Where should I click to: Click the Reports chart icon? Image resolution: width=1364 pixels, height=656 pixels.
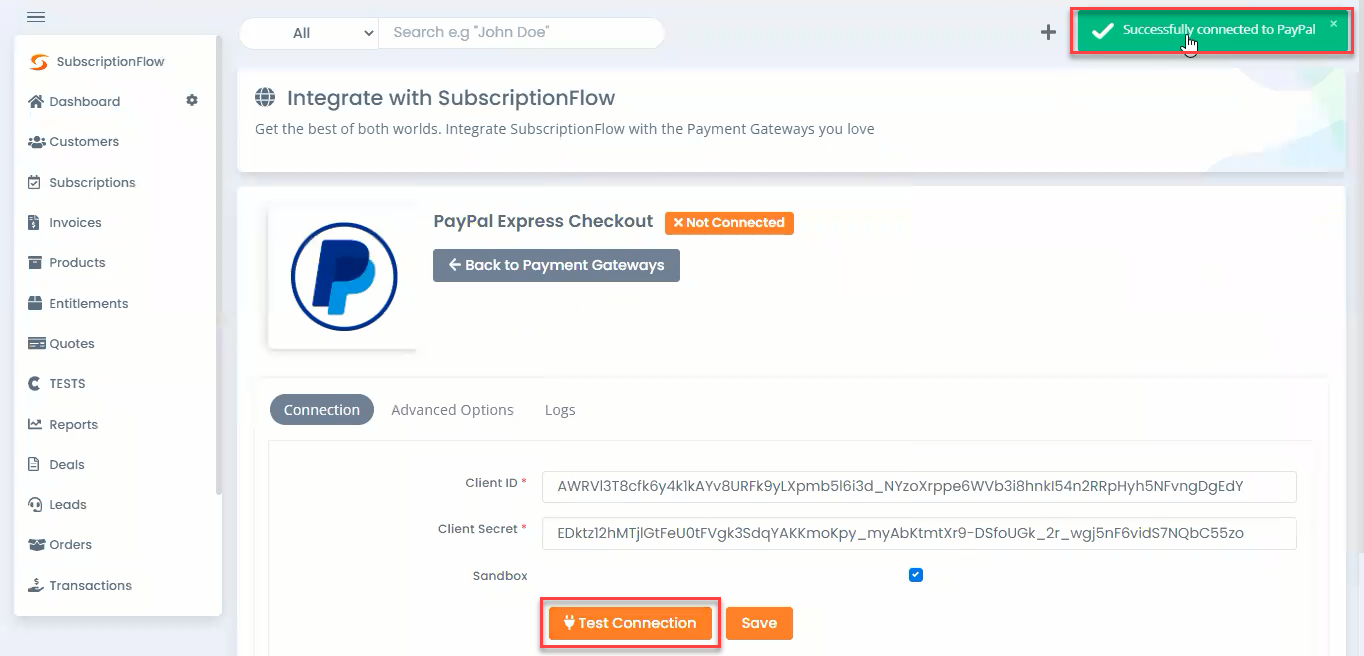click(35, 424)
